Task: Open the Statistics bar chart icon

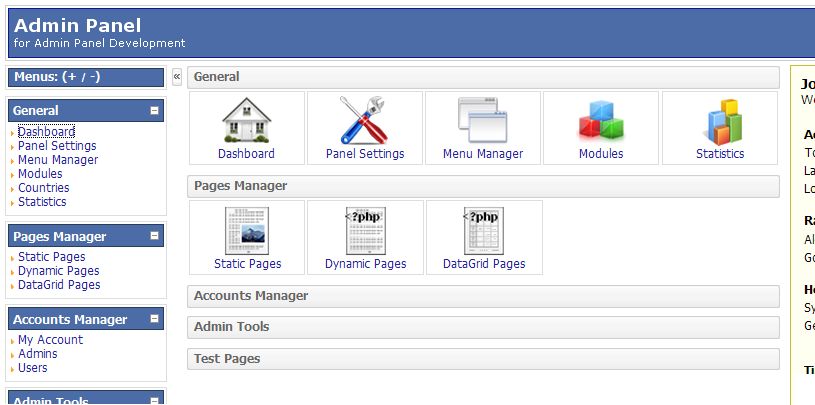Action: tap(720, 120)
